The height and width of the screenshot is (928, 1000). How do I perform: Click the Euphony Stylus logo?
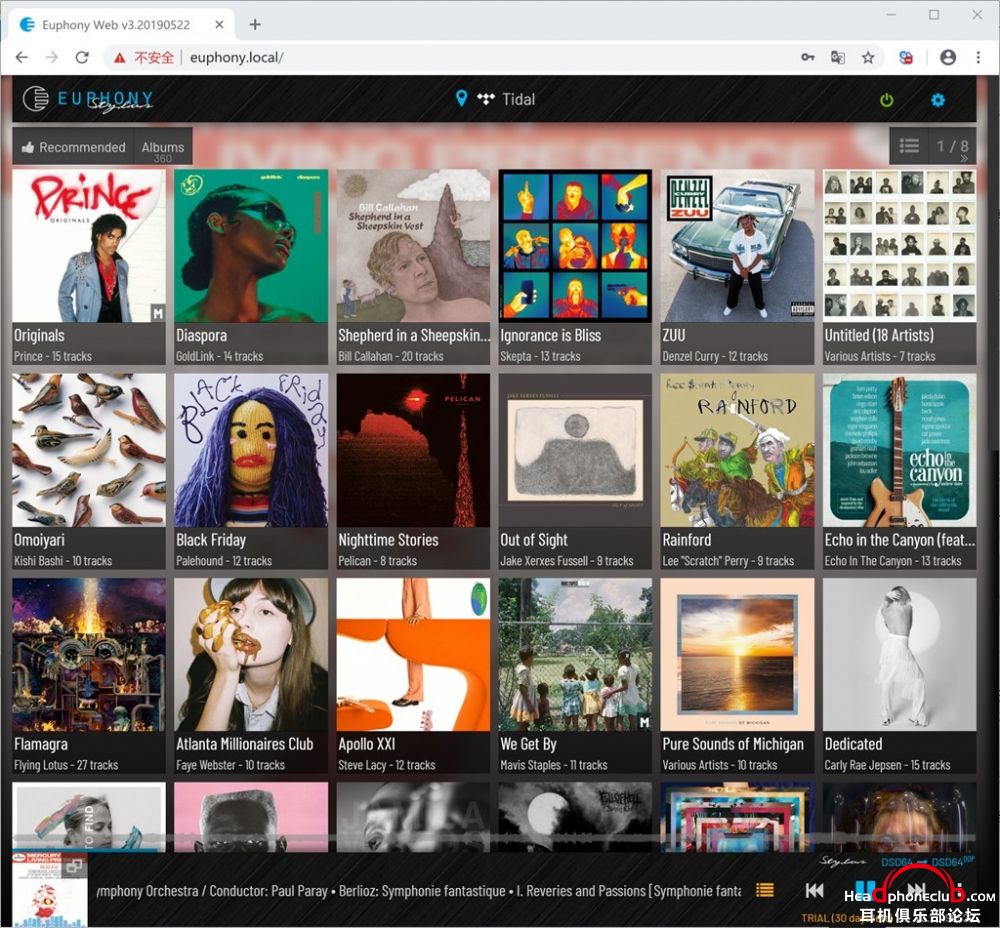89,99
